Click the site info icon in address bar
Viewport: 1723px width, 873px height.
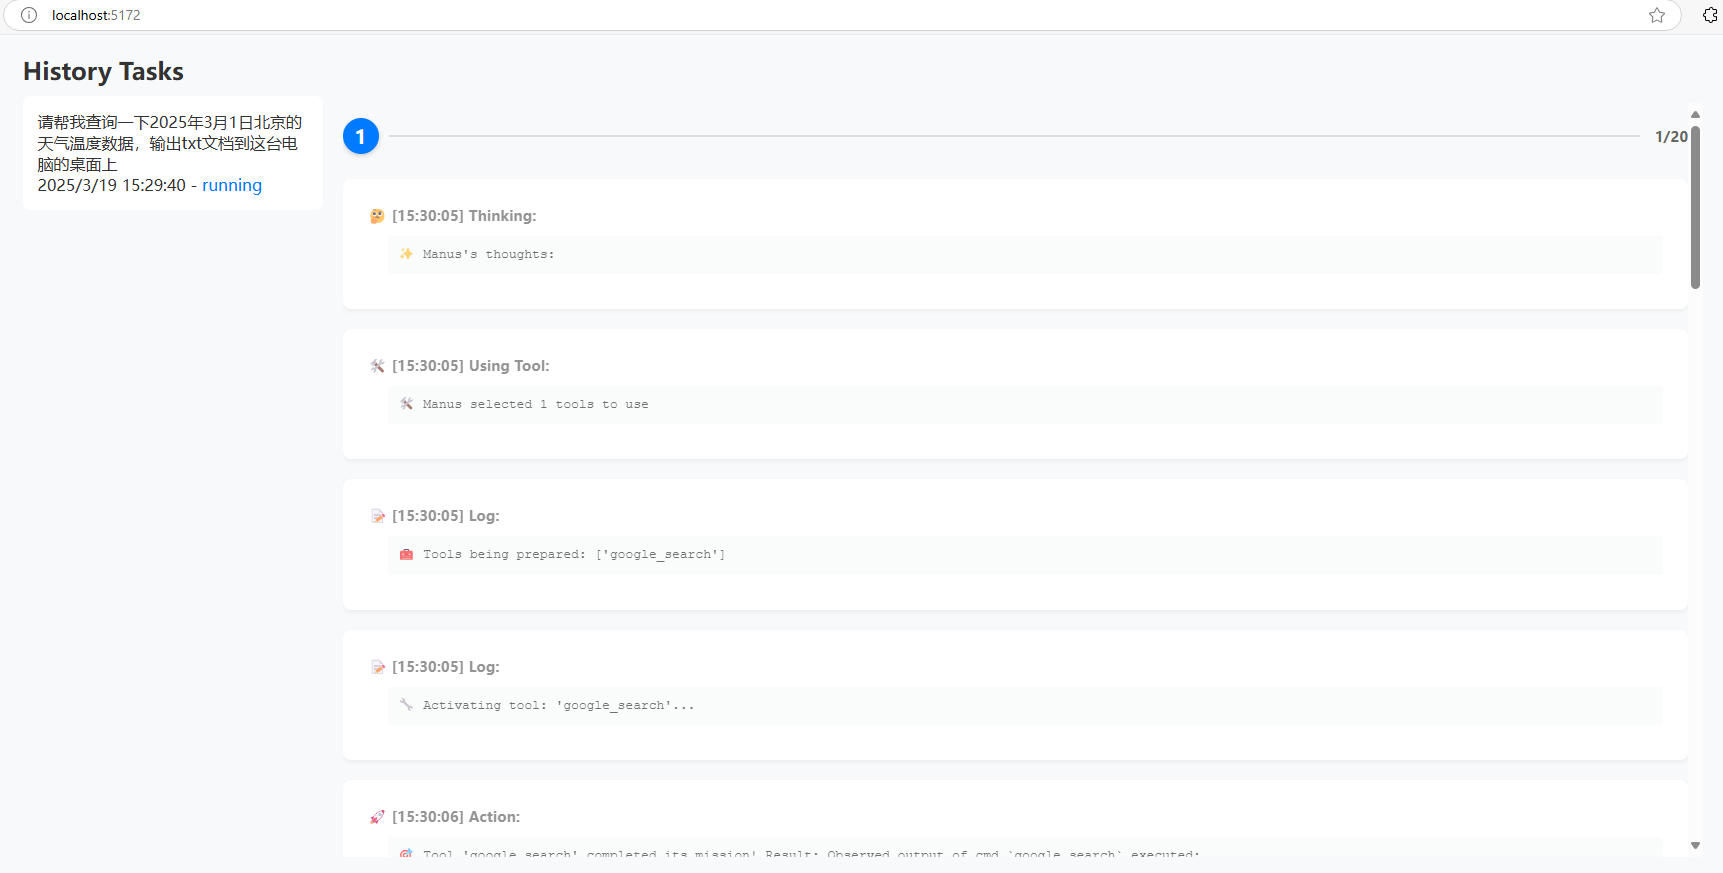point(29,15)
